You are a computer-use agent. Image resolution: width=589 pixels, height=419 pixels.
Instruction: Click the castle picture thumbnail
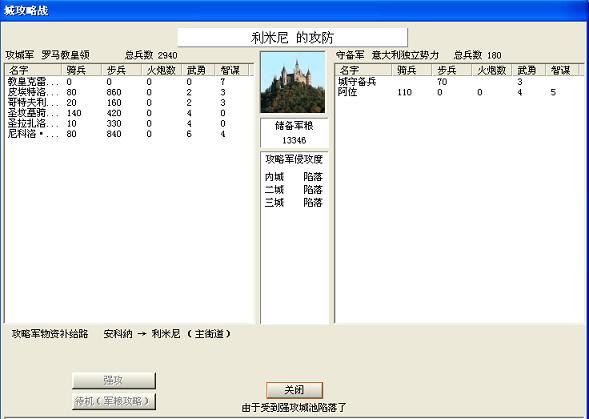pyautogui.click(x=293, y=82)
